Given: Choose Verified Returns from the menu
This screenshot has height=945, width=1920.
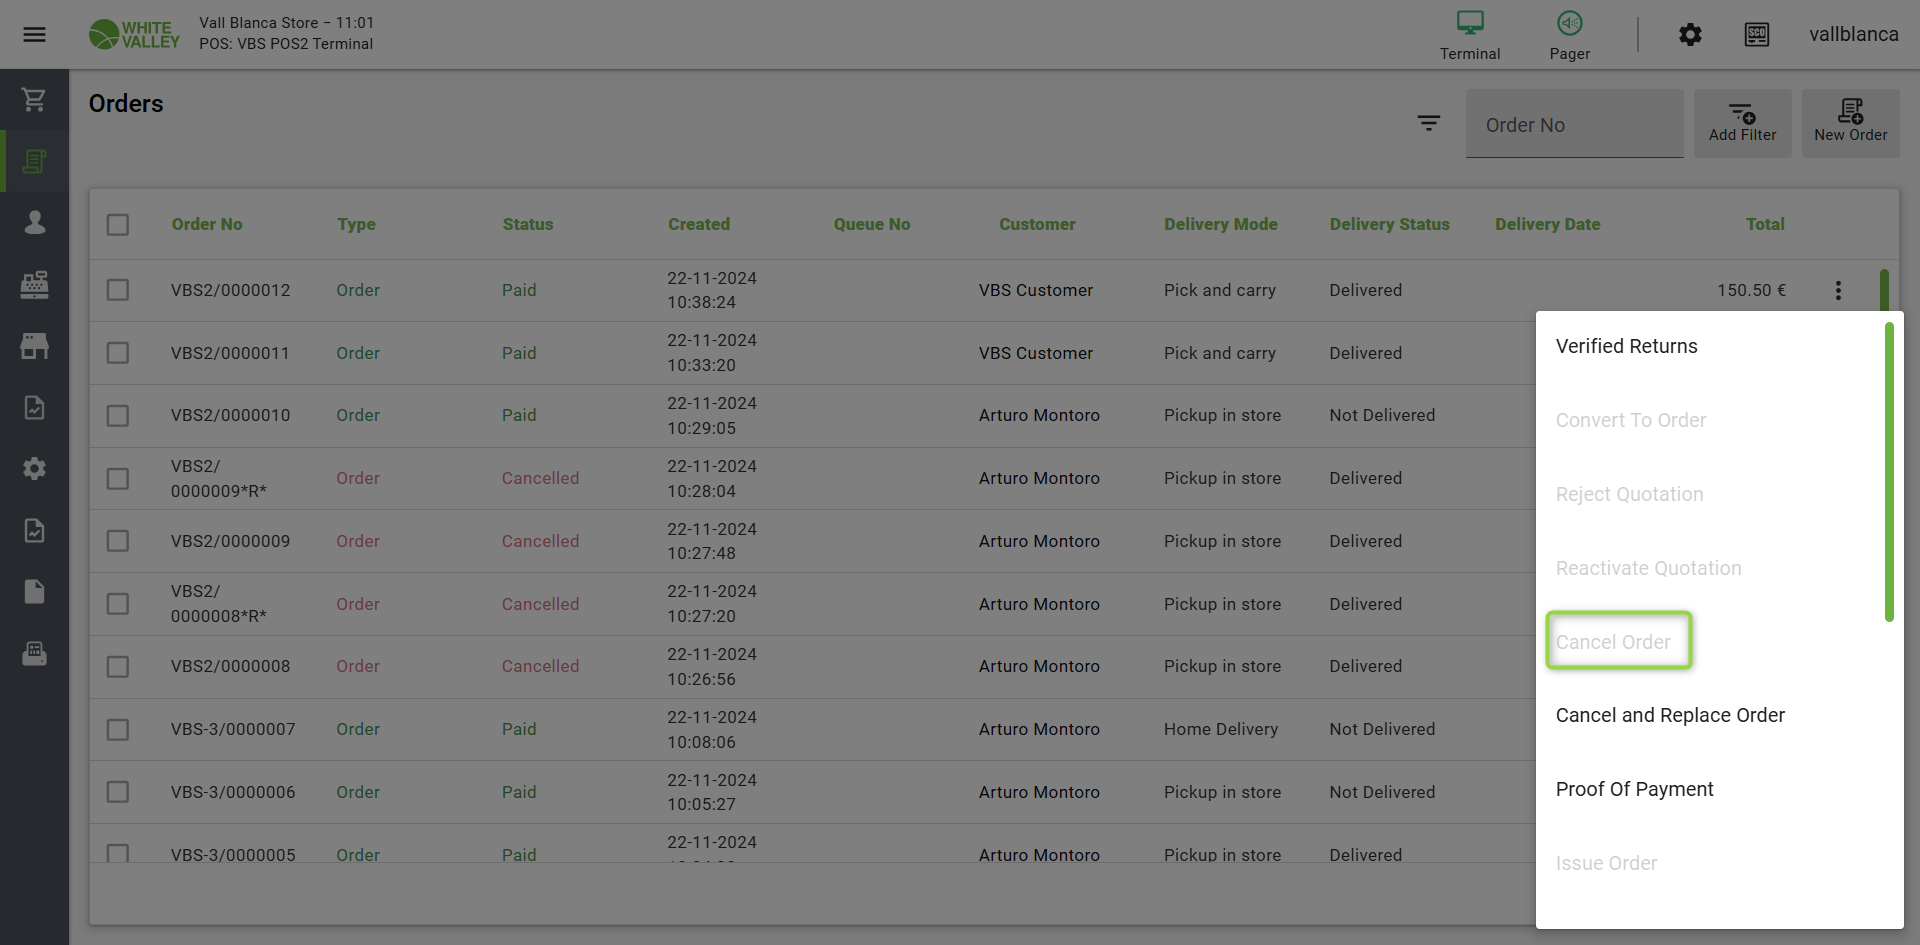Looking at the screenshot, I should coord(1626,346).
